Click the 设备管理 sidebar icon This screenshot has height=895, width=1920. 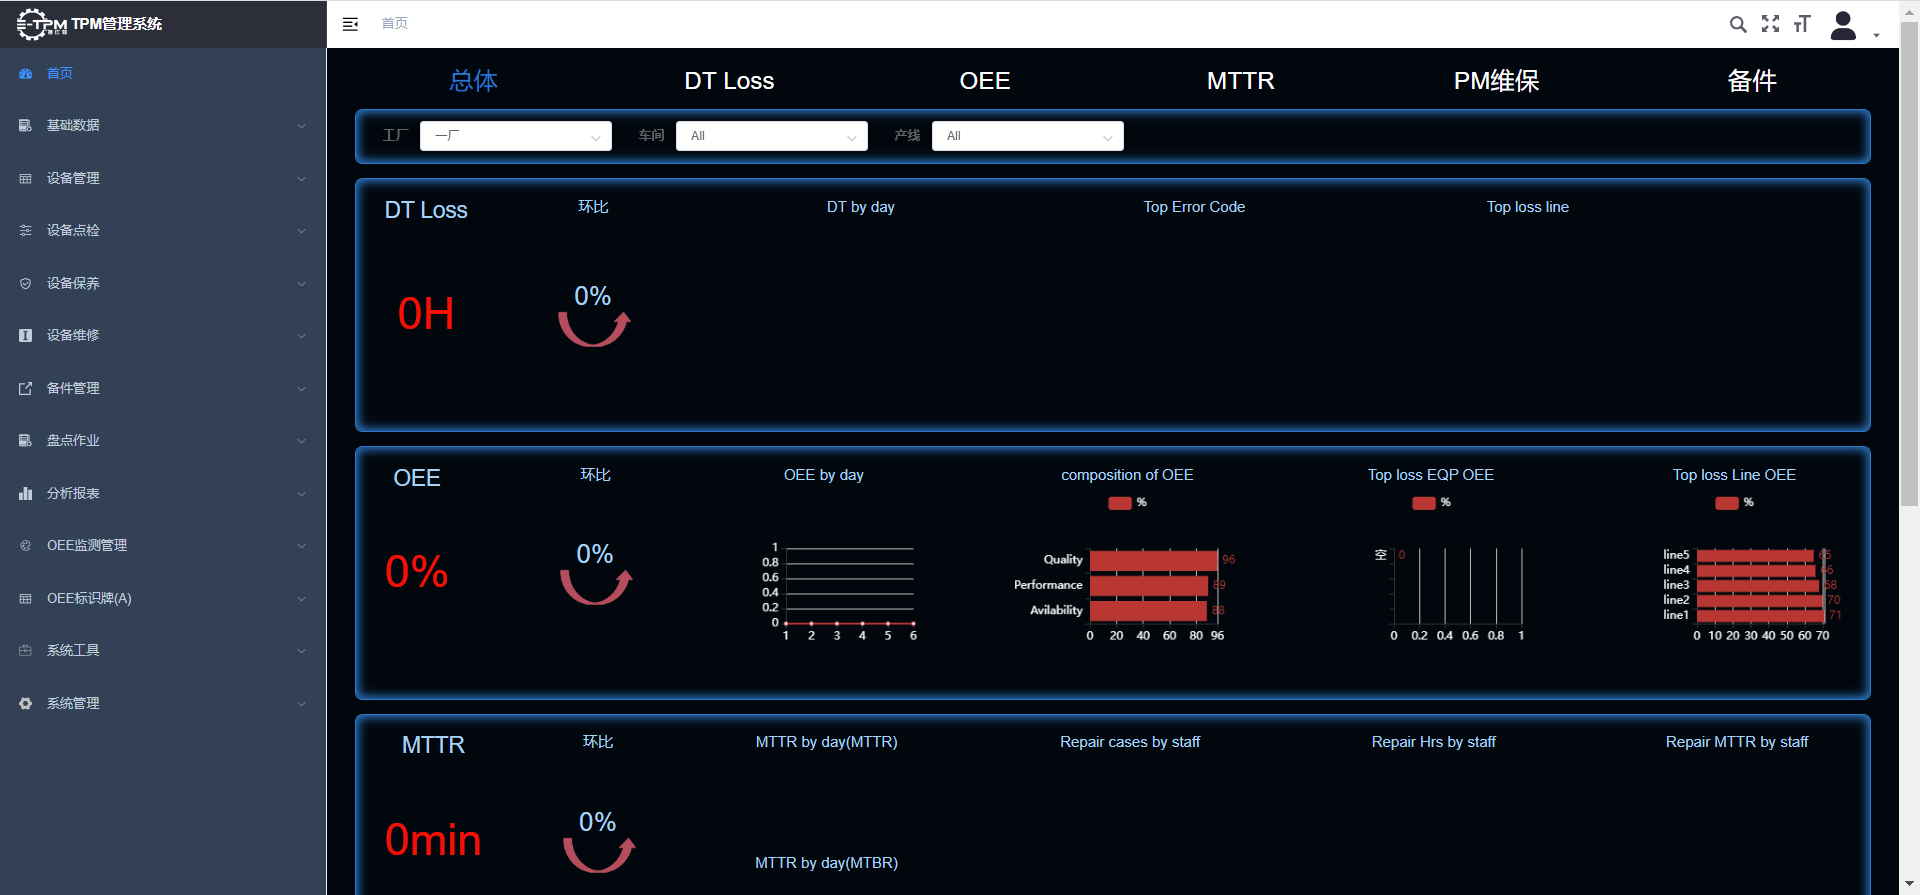26,178
